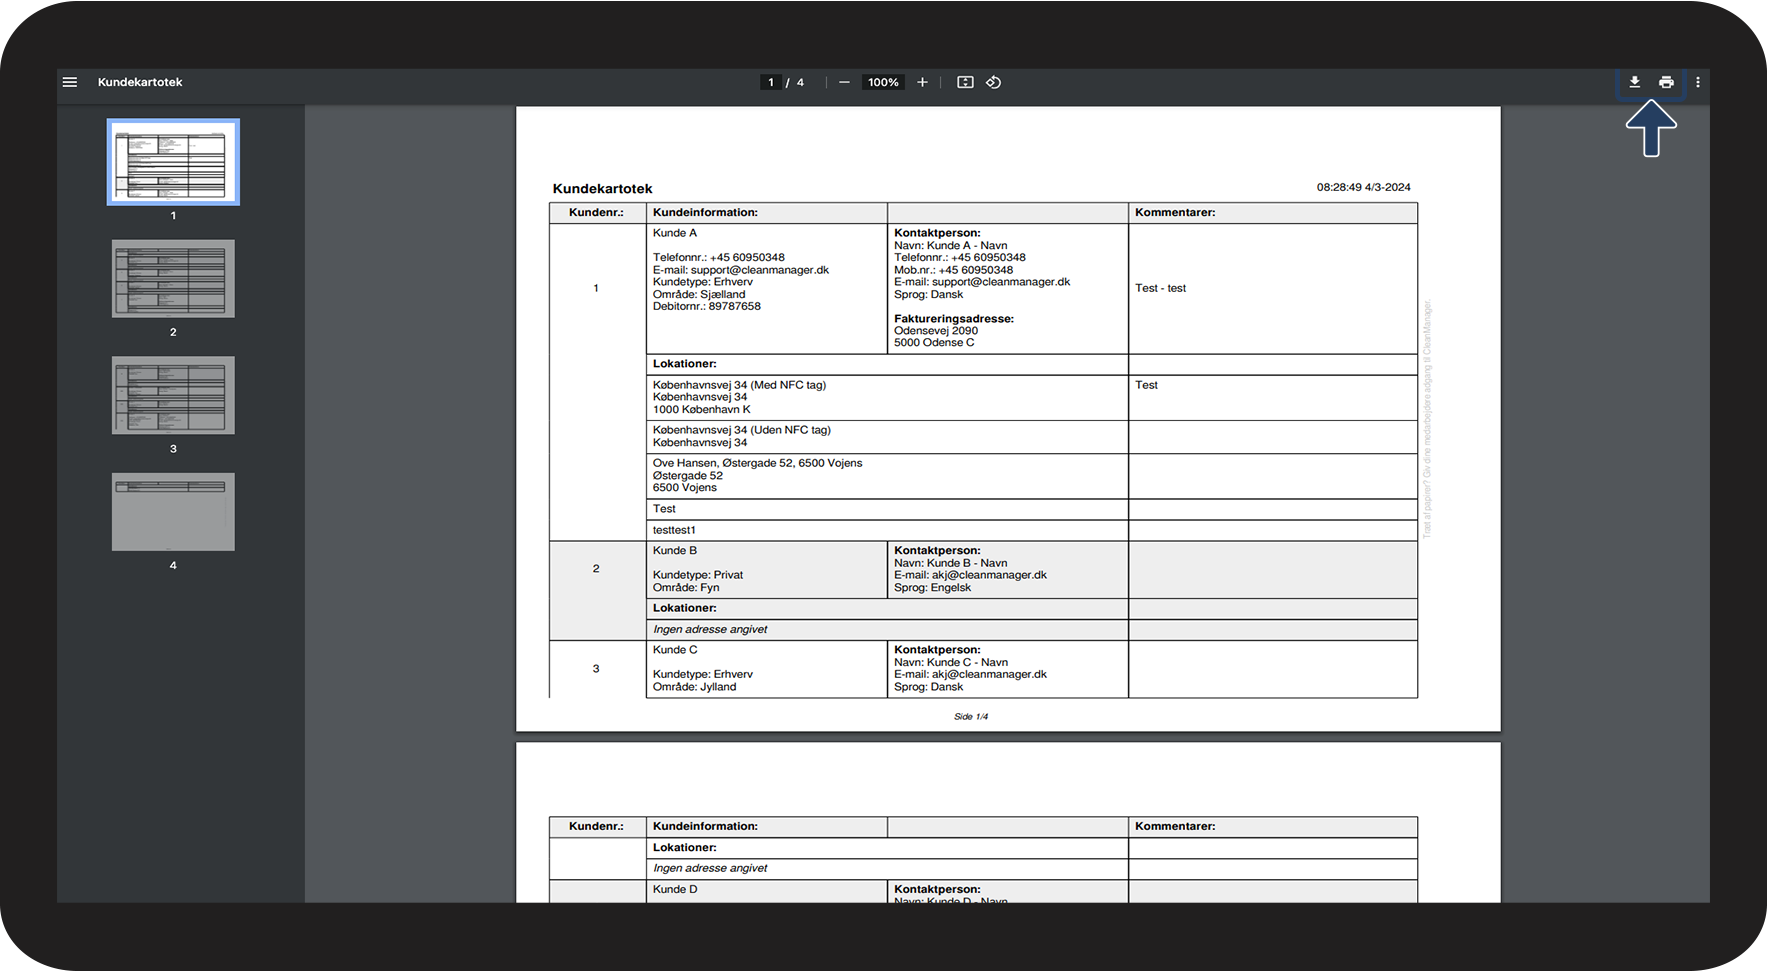
Task: Click Område: Jylland text
Action: (x=694, y=686)
